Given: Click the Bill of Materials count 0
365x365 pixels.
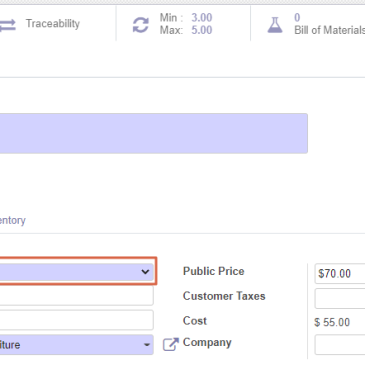Looking at the screenshot, I should 297,18.
